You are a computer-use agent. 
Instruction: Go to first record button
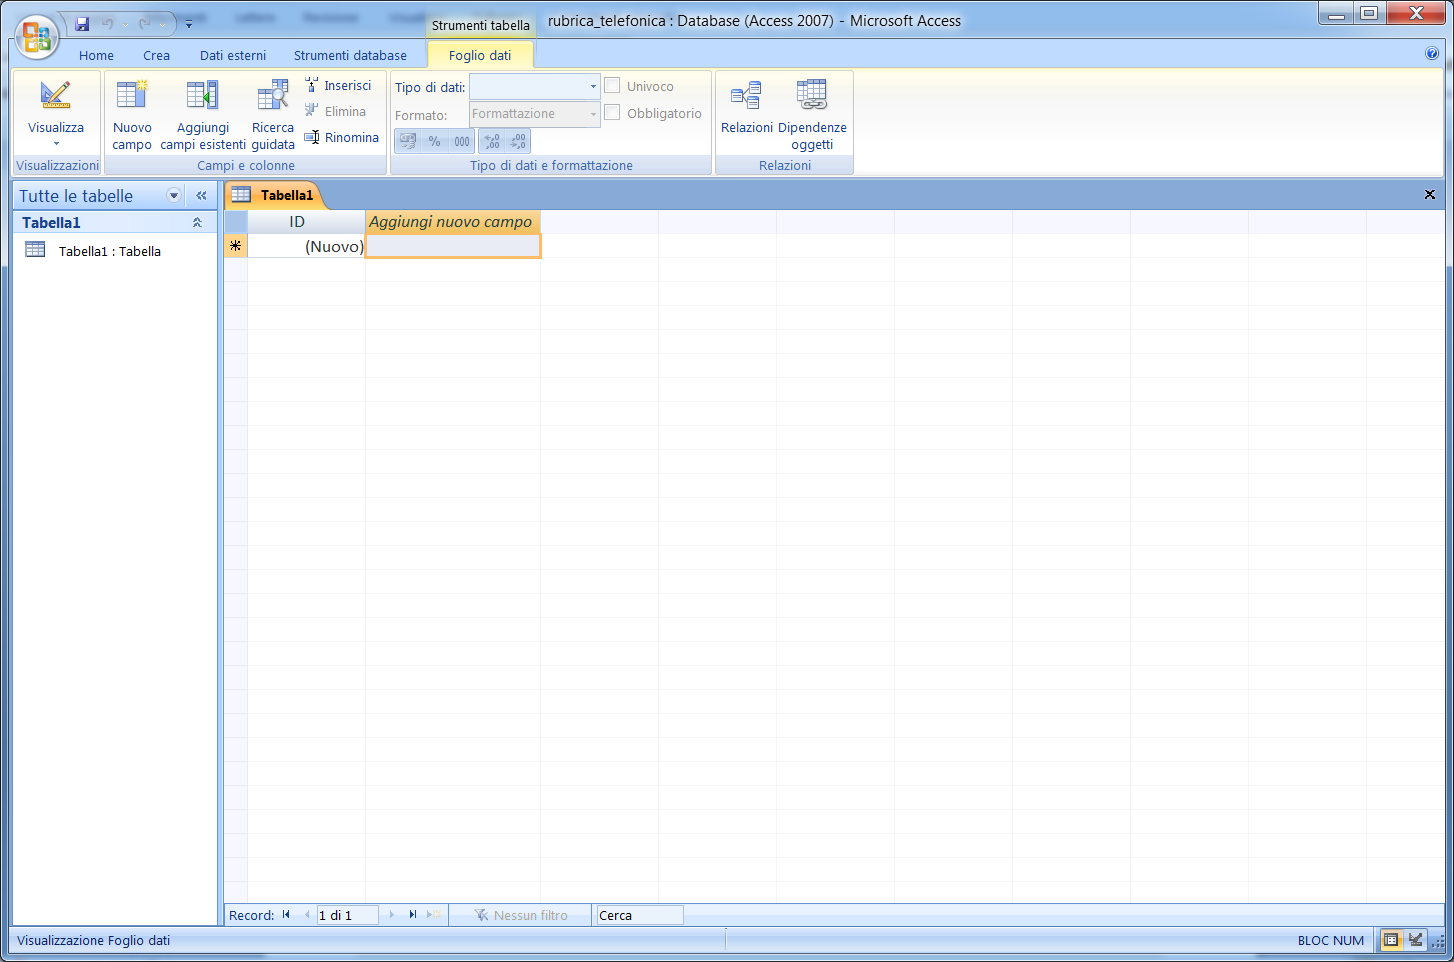286,915
